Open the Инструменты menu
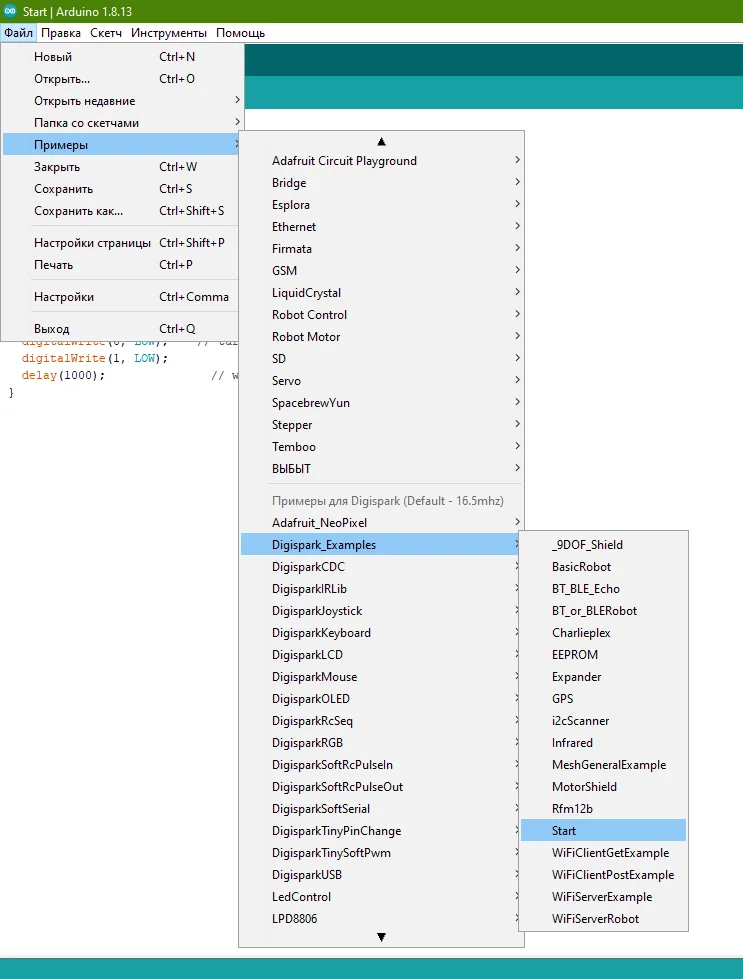Viewport: 743px width, 979px height. 169,33
